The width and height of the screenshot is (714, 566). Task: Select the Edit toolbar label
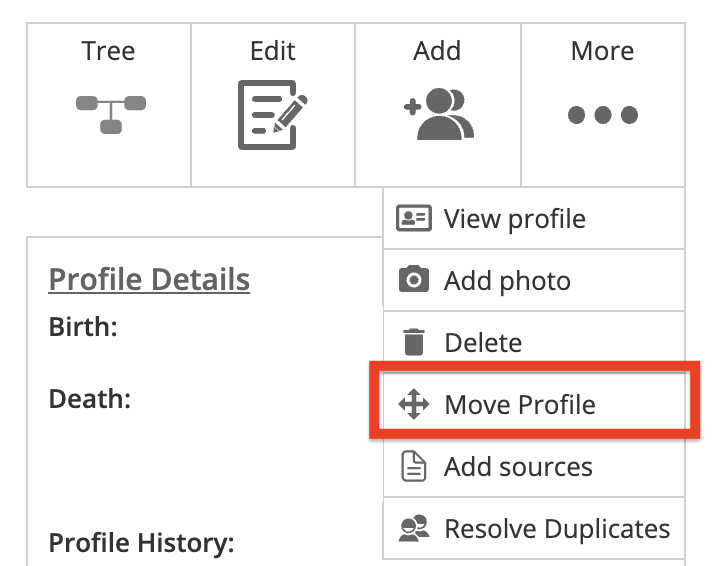point(273,50)
